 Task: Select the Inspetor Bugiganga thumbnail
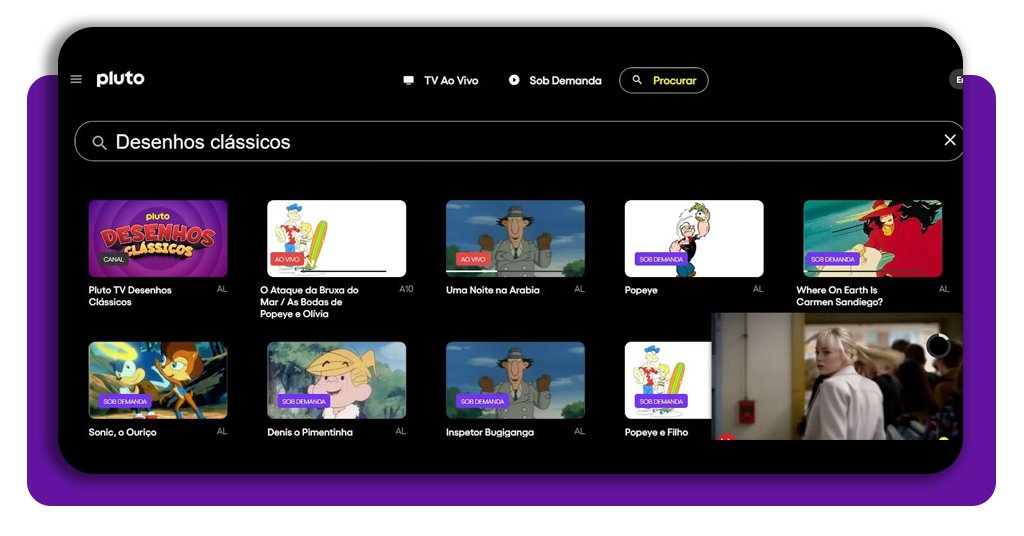point(515,380)
